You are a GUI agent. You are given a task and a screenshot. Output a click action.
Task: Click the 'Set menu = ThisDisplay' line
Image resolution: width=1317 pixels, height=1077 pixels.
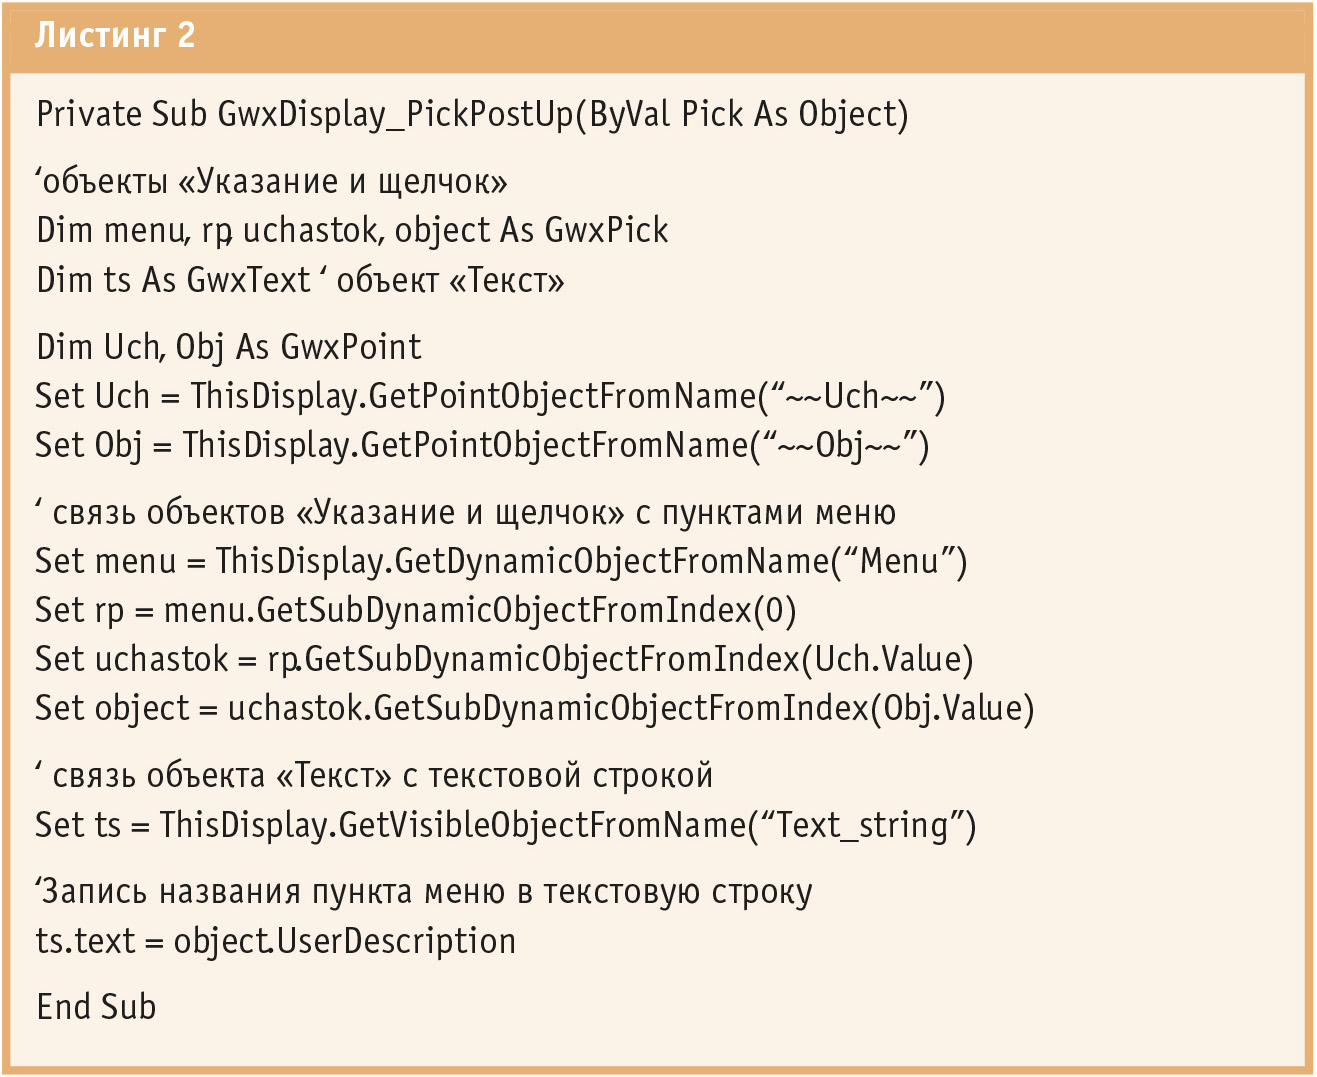pos(501,561)
